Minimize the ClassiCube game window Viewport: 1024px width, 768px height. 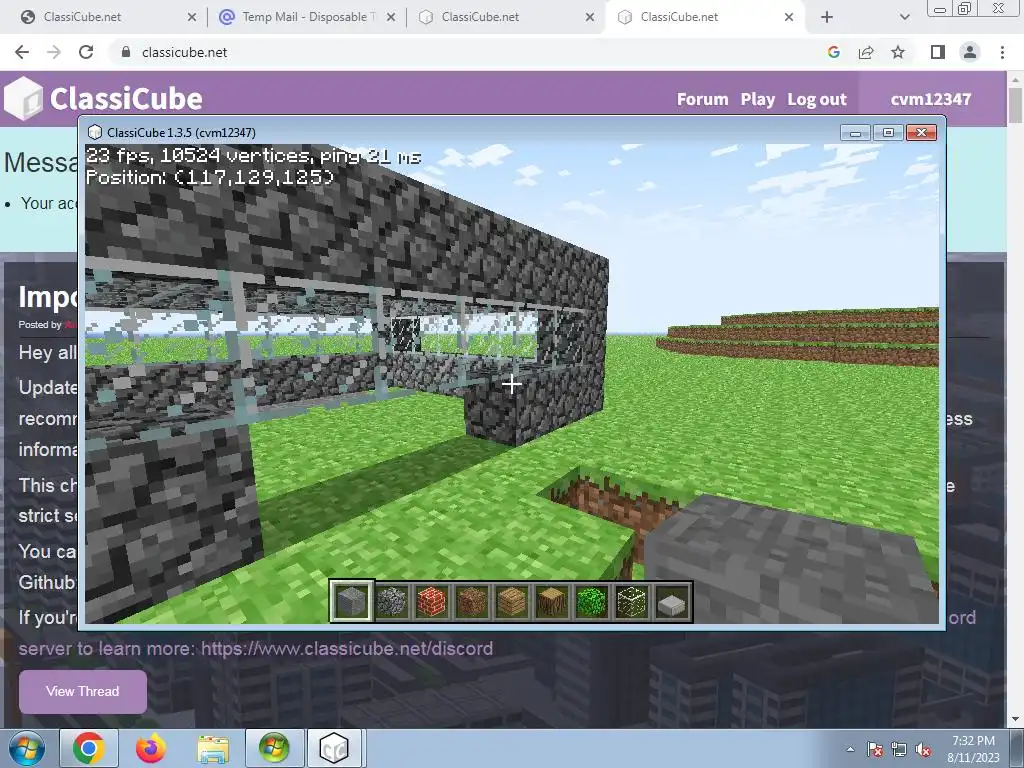(856, 133)
